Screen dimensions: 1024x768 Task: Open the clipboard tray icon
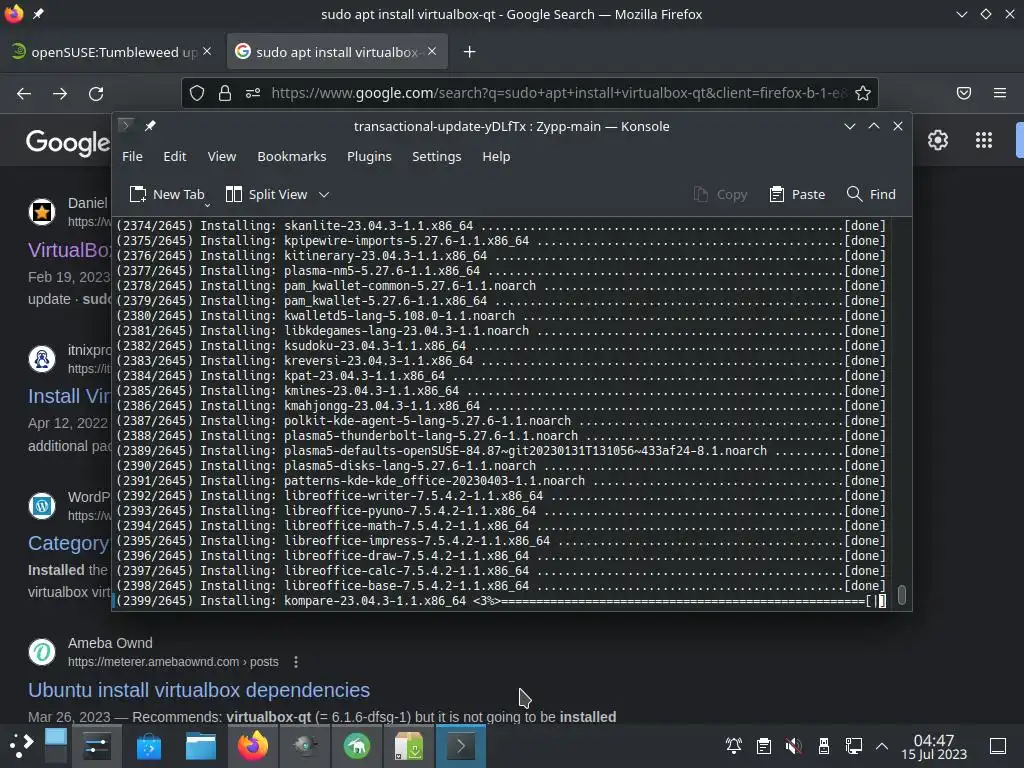[763, 746]
